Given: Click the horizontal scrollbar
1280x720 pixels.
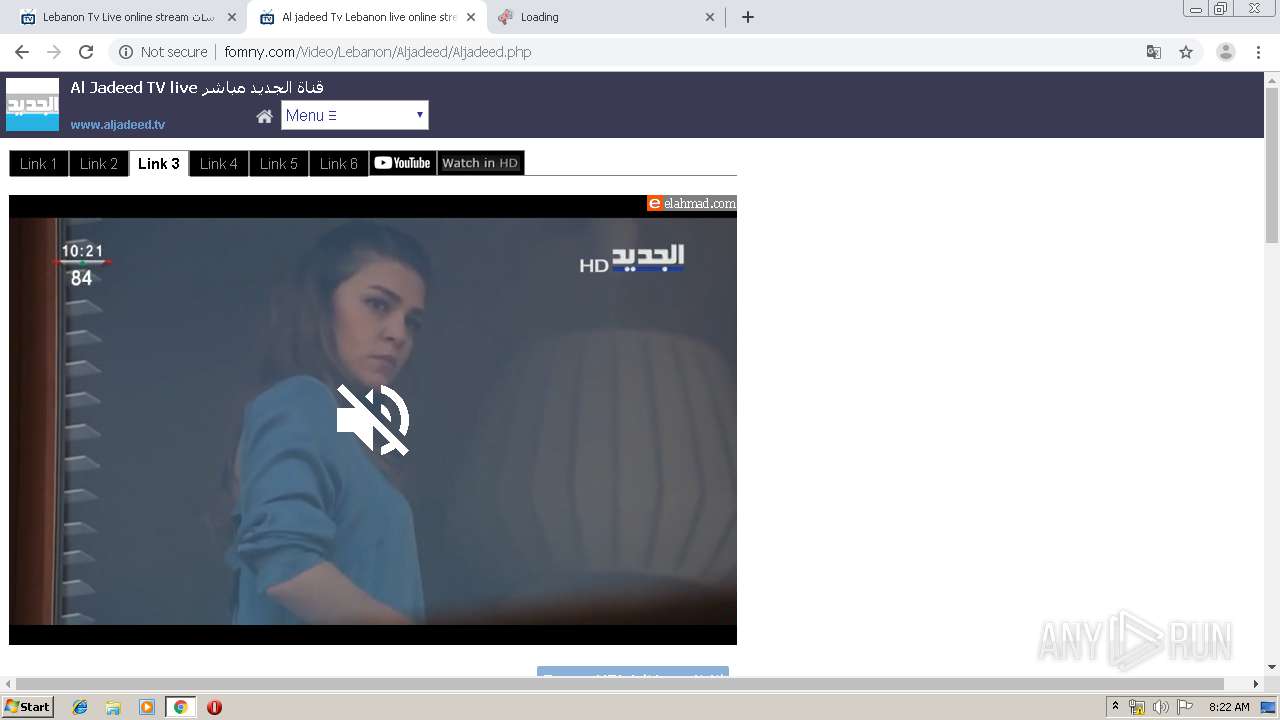Looking at the screenshot, I should pos(619,684).
